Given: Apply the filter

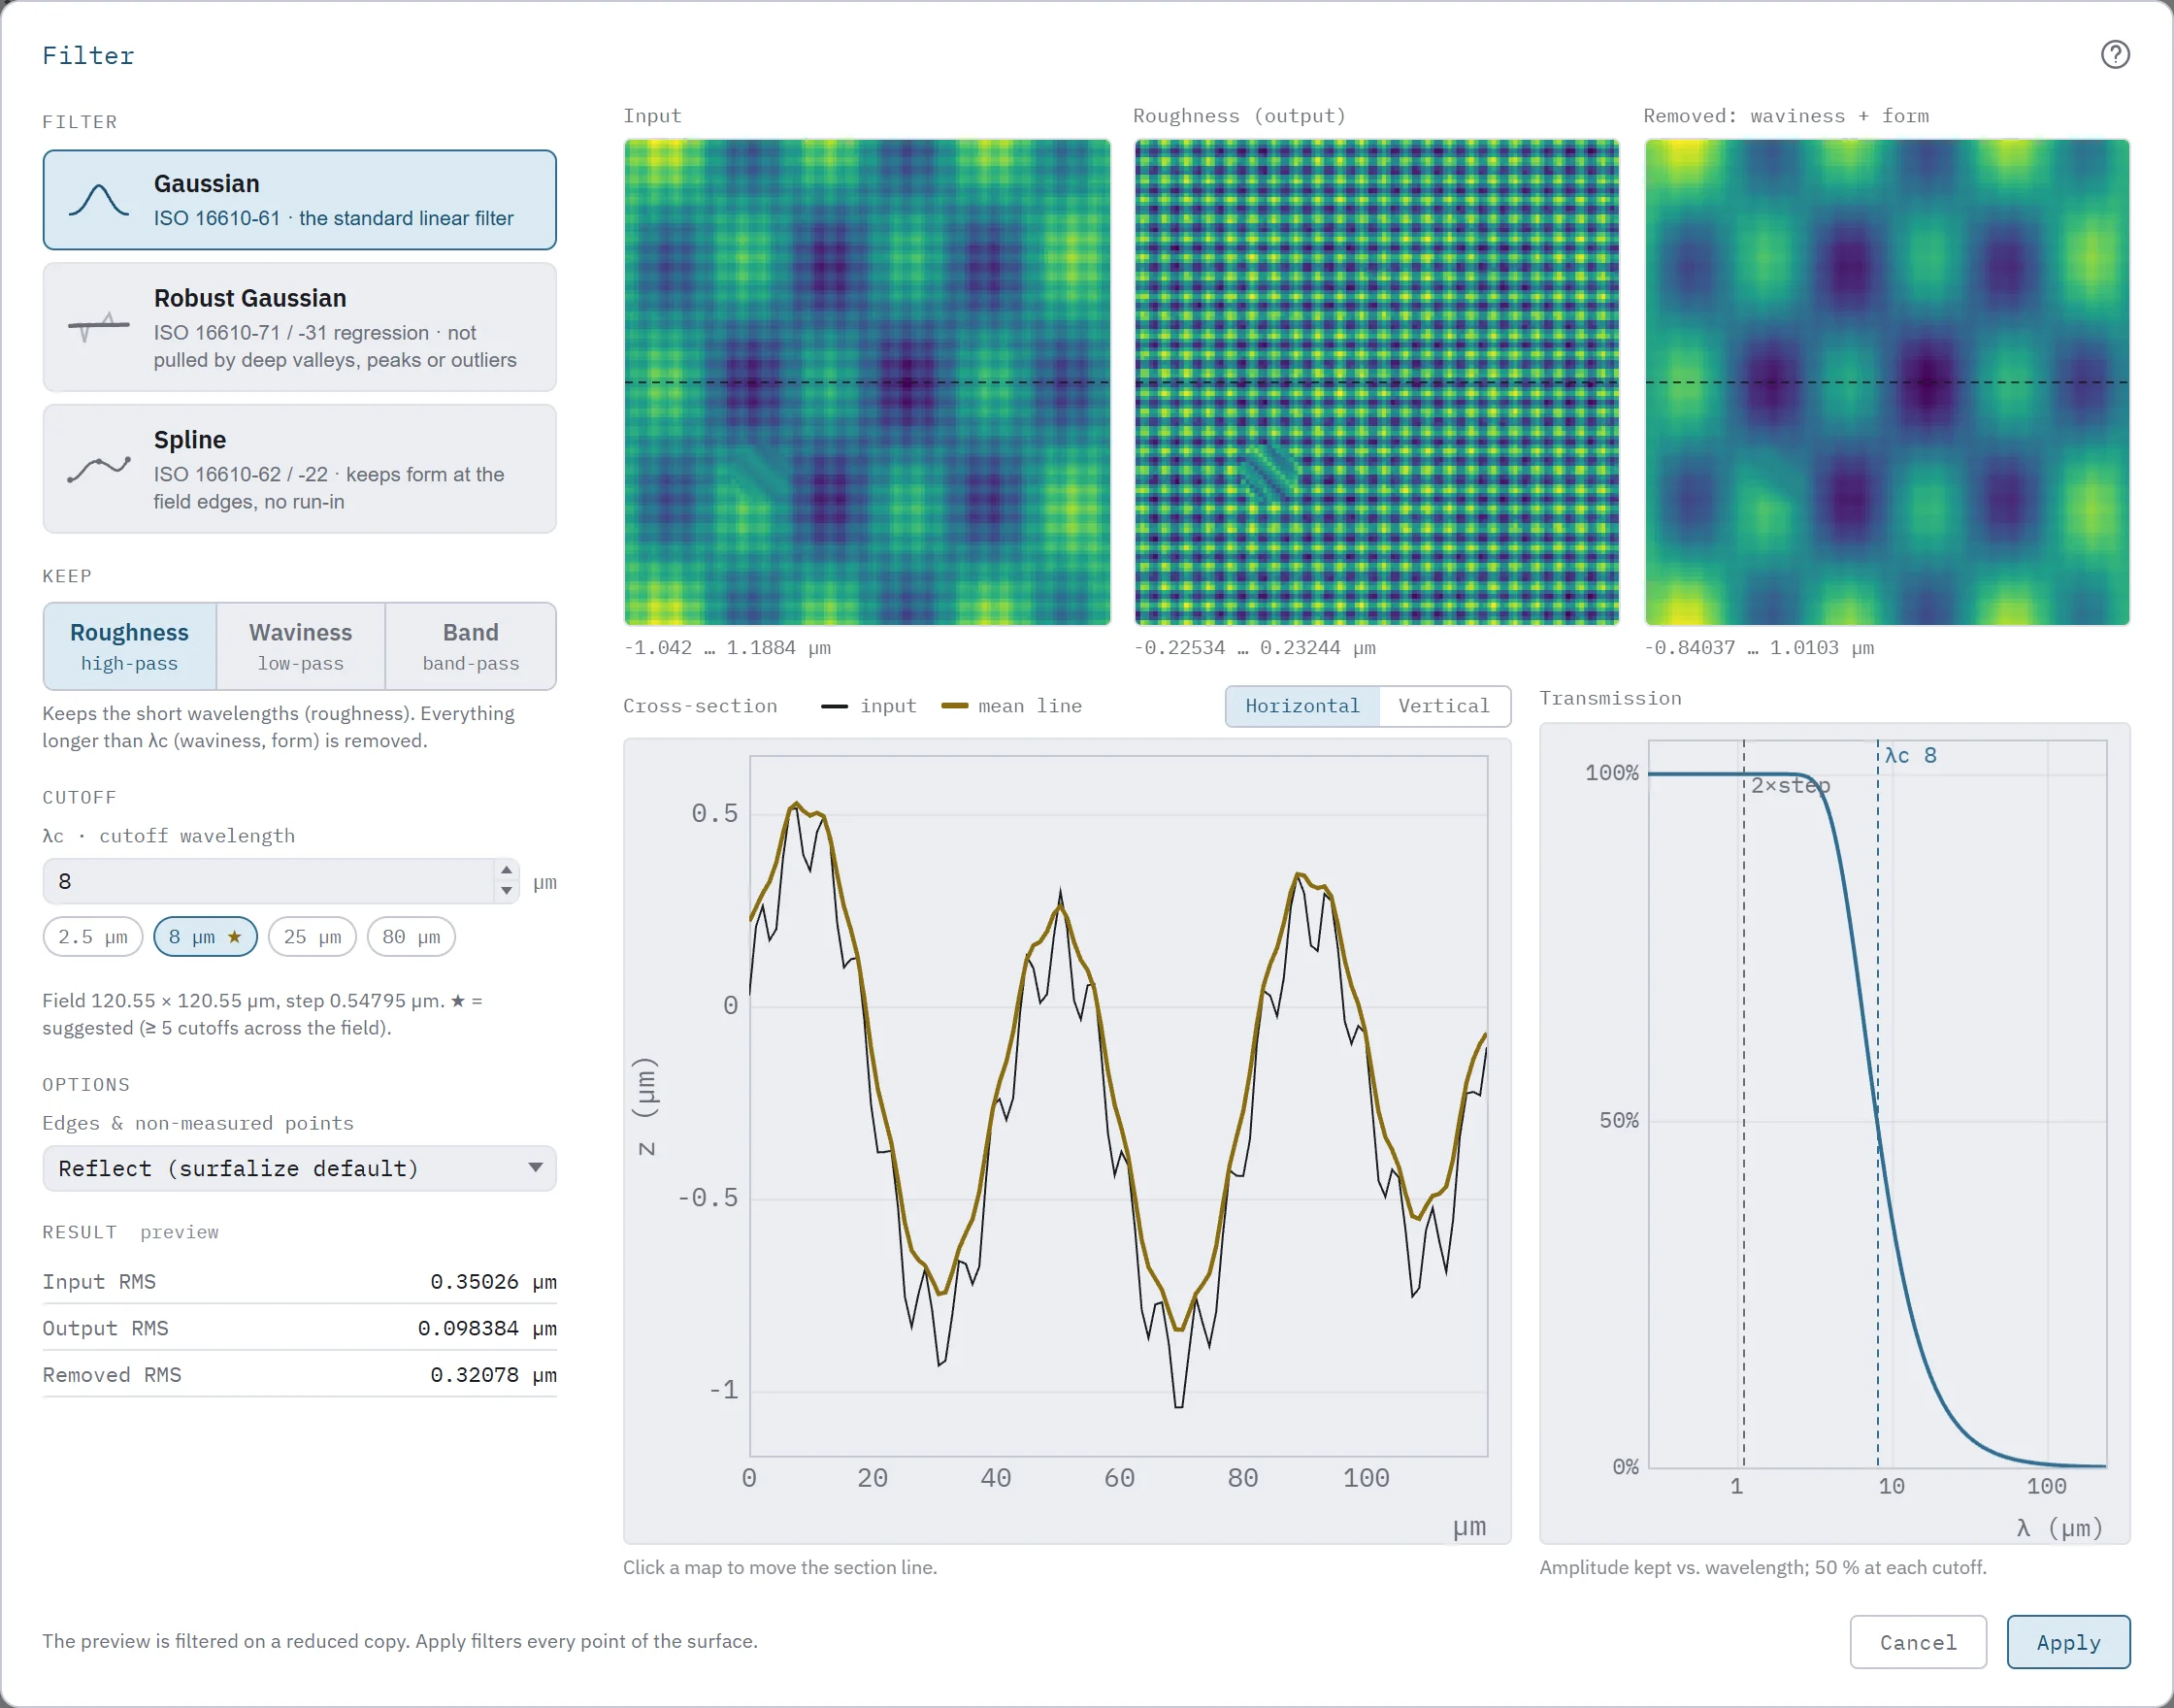Looking at the screenshot, I should [2068, 1642].
